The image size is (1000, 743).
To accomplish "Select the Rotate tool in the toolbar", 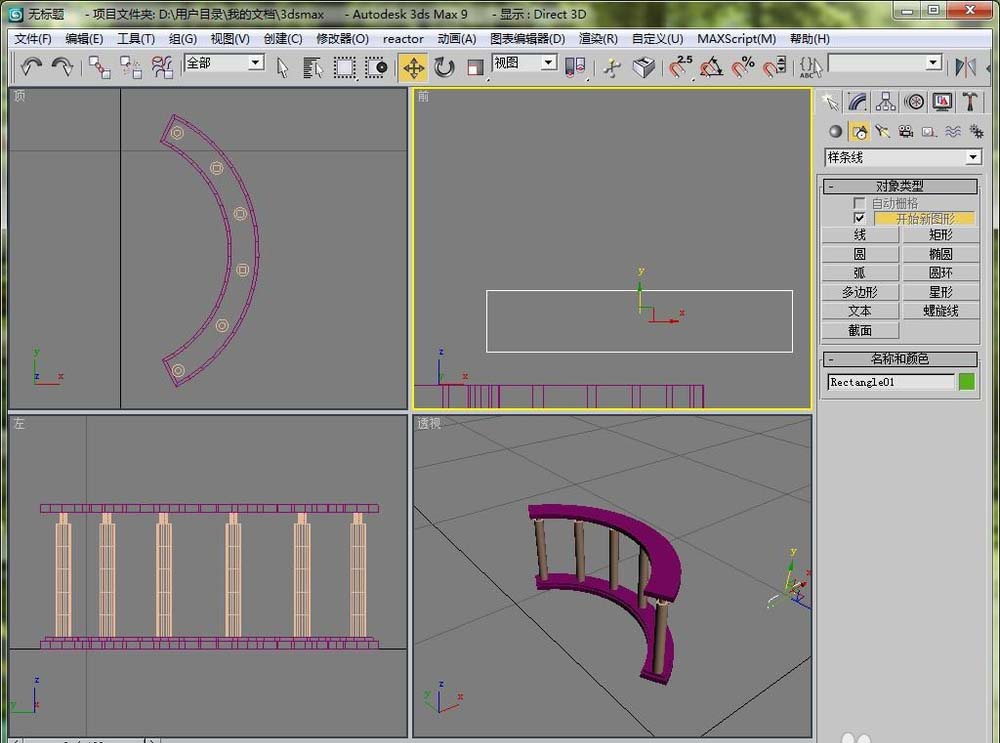I will pyautogui.click(x=444, y=67).
